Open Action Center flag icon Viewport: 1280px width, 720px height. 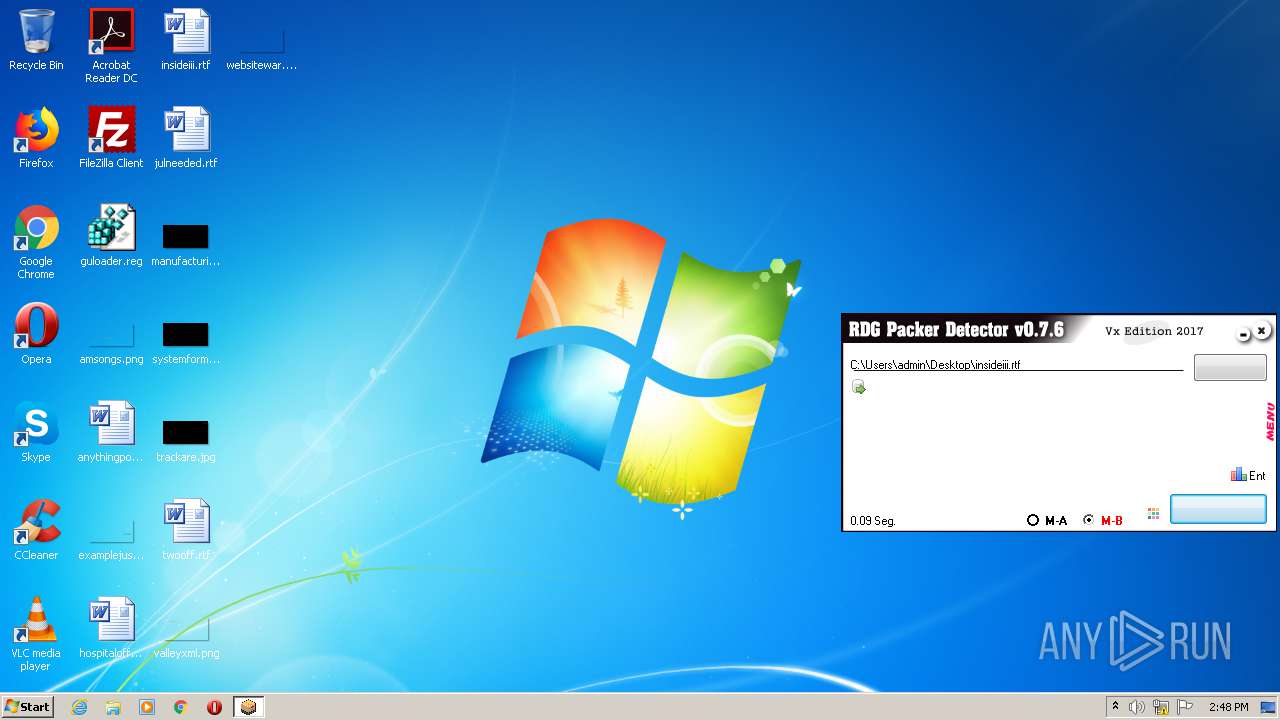coord(1185,707)
